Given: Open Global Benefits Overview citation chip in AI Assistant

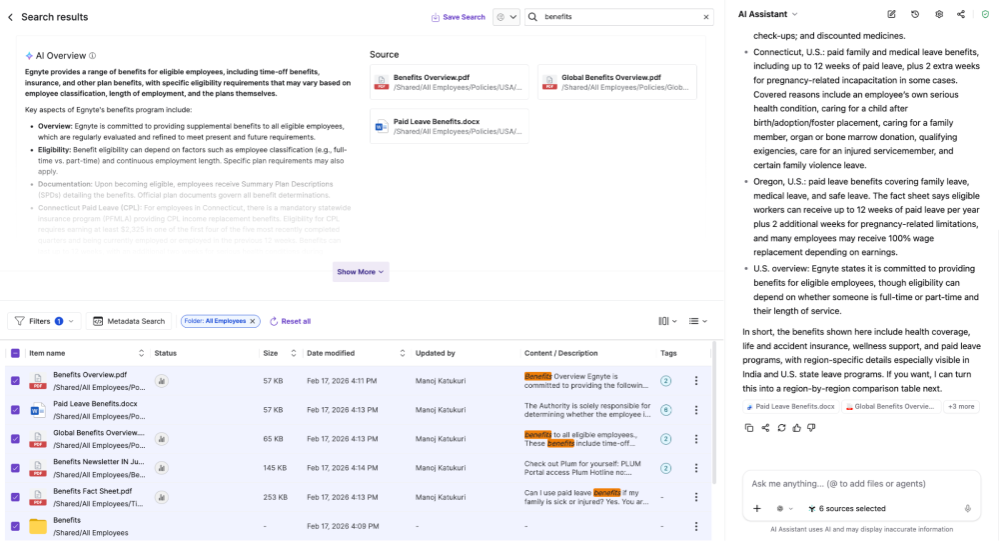Looking at the screenshot, I should pyautogui.click(x=891, y=407).
